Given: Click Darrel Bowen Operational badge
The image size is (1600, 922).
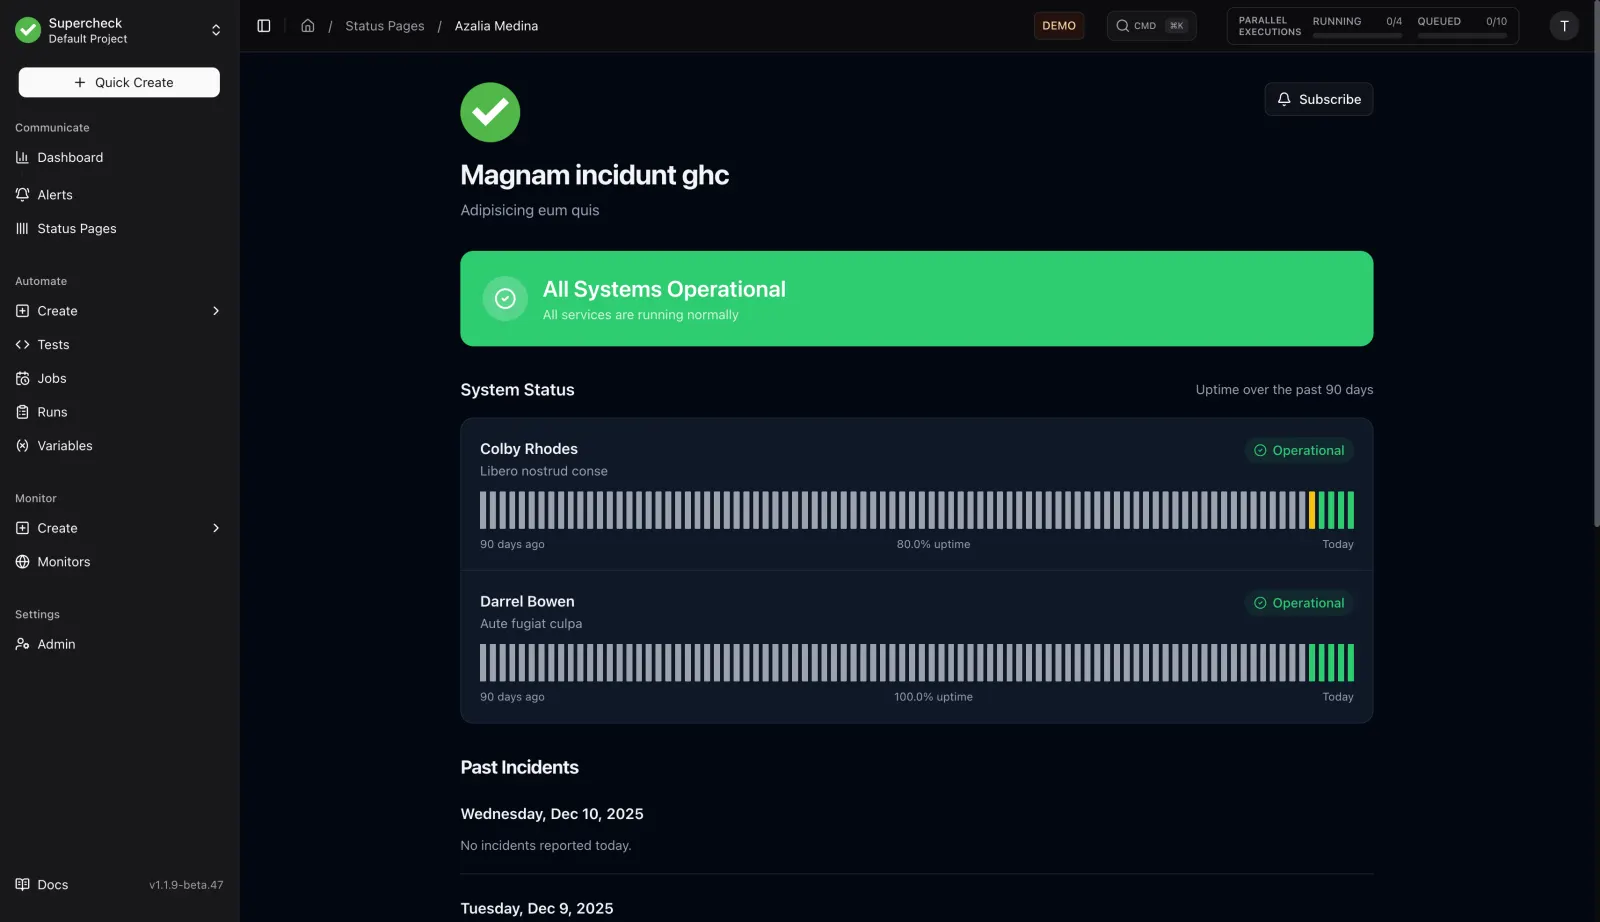Looking at the screenshot, I should (x=1299, y=603).
